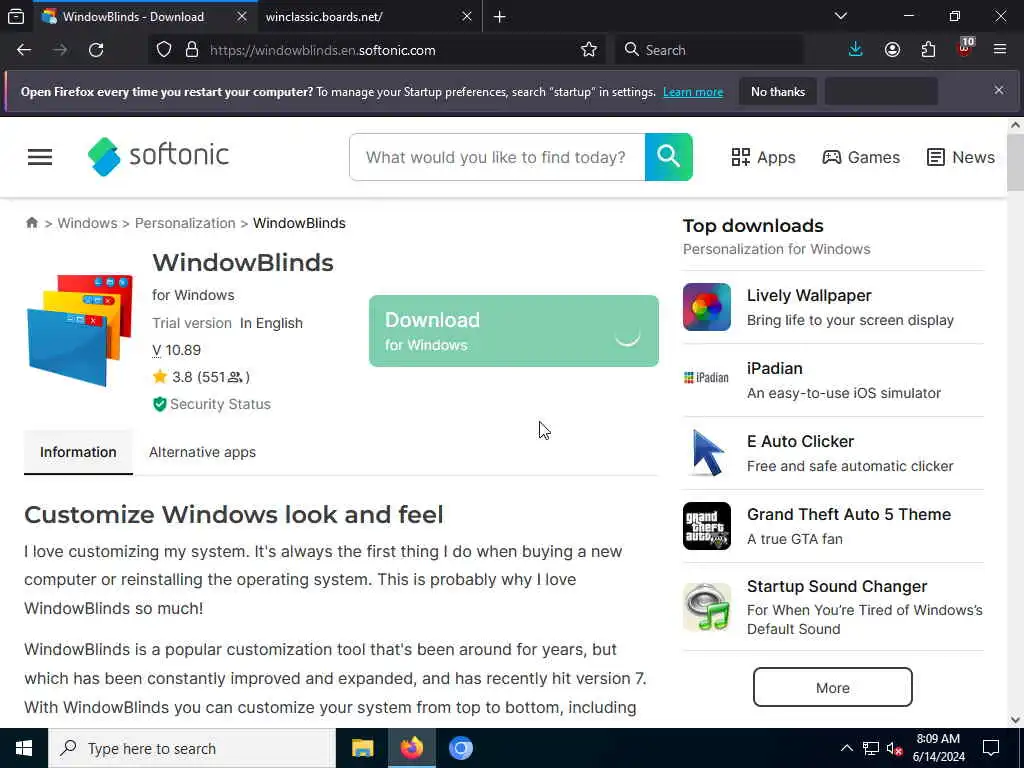Click No thanks in the Firefox notification

(x=778, y=91)
